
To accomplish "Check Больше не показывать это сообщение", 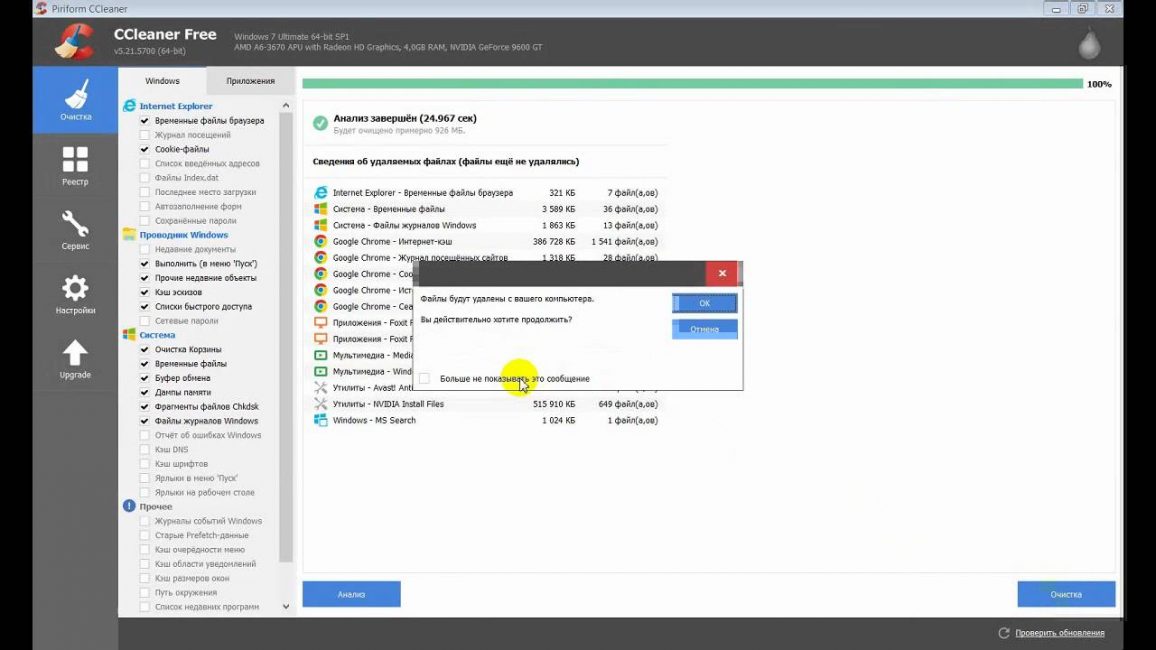I will (x=425, y=378).
